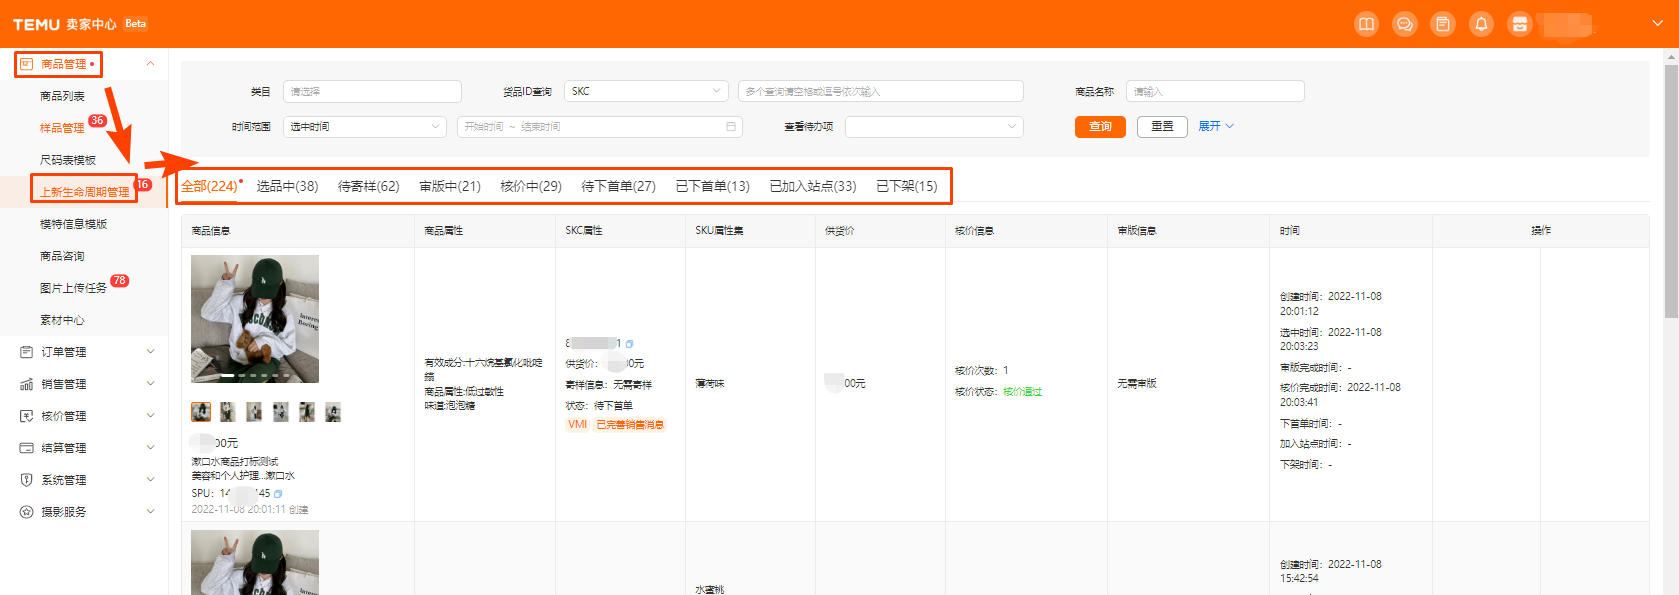The width and height of the screenshot is (1679, 595).
Task: Click 展开 to expand more filters
Action: point(1216,127)
